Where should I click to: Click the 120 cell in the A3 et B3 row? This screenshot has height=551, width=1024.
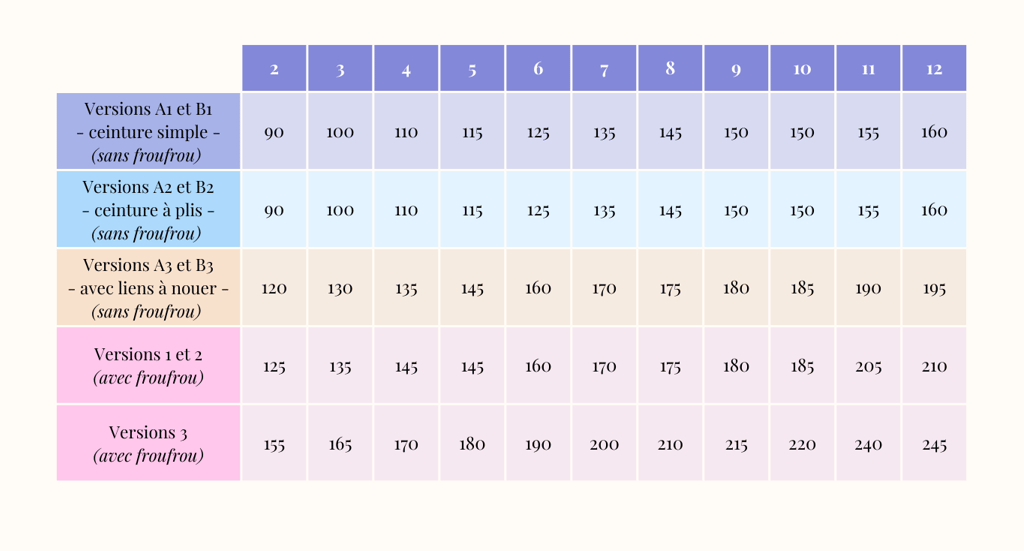[x=274, y=287]
